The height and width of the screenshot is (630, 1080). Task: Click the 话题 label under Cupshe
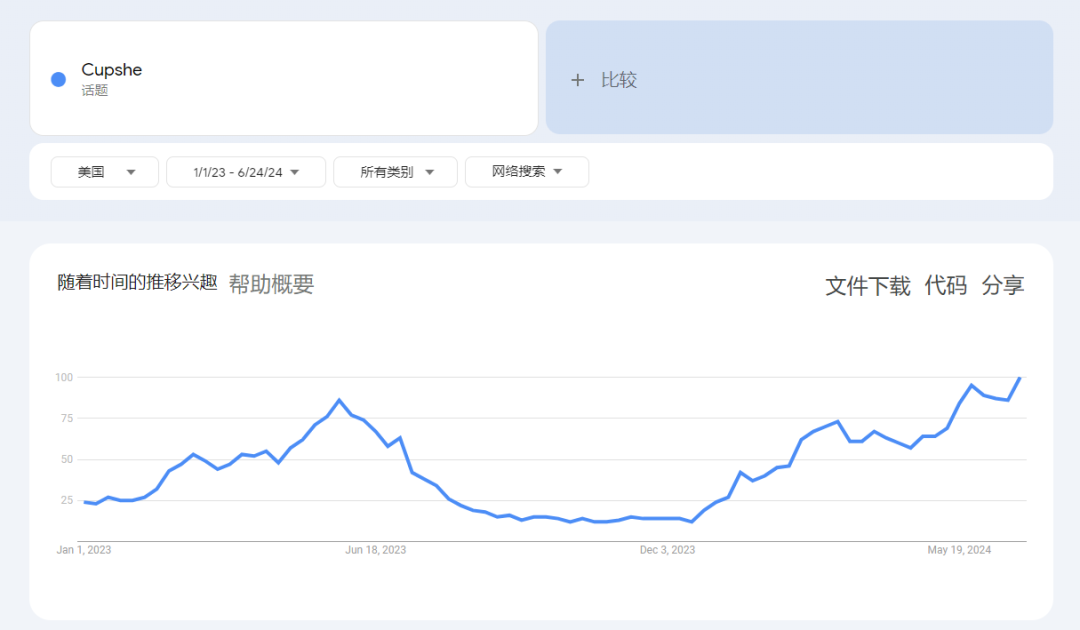pyautogui.click(x=95, y=90)
